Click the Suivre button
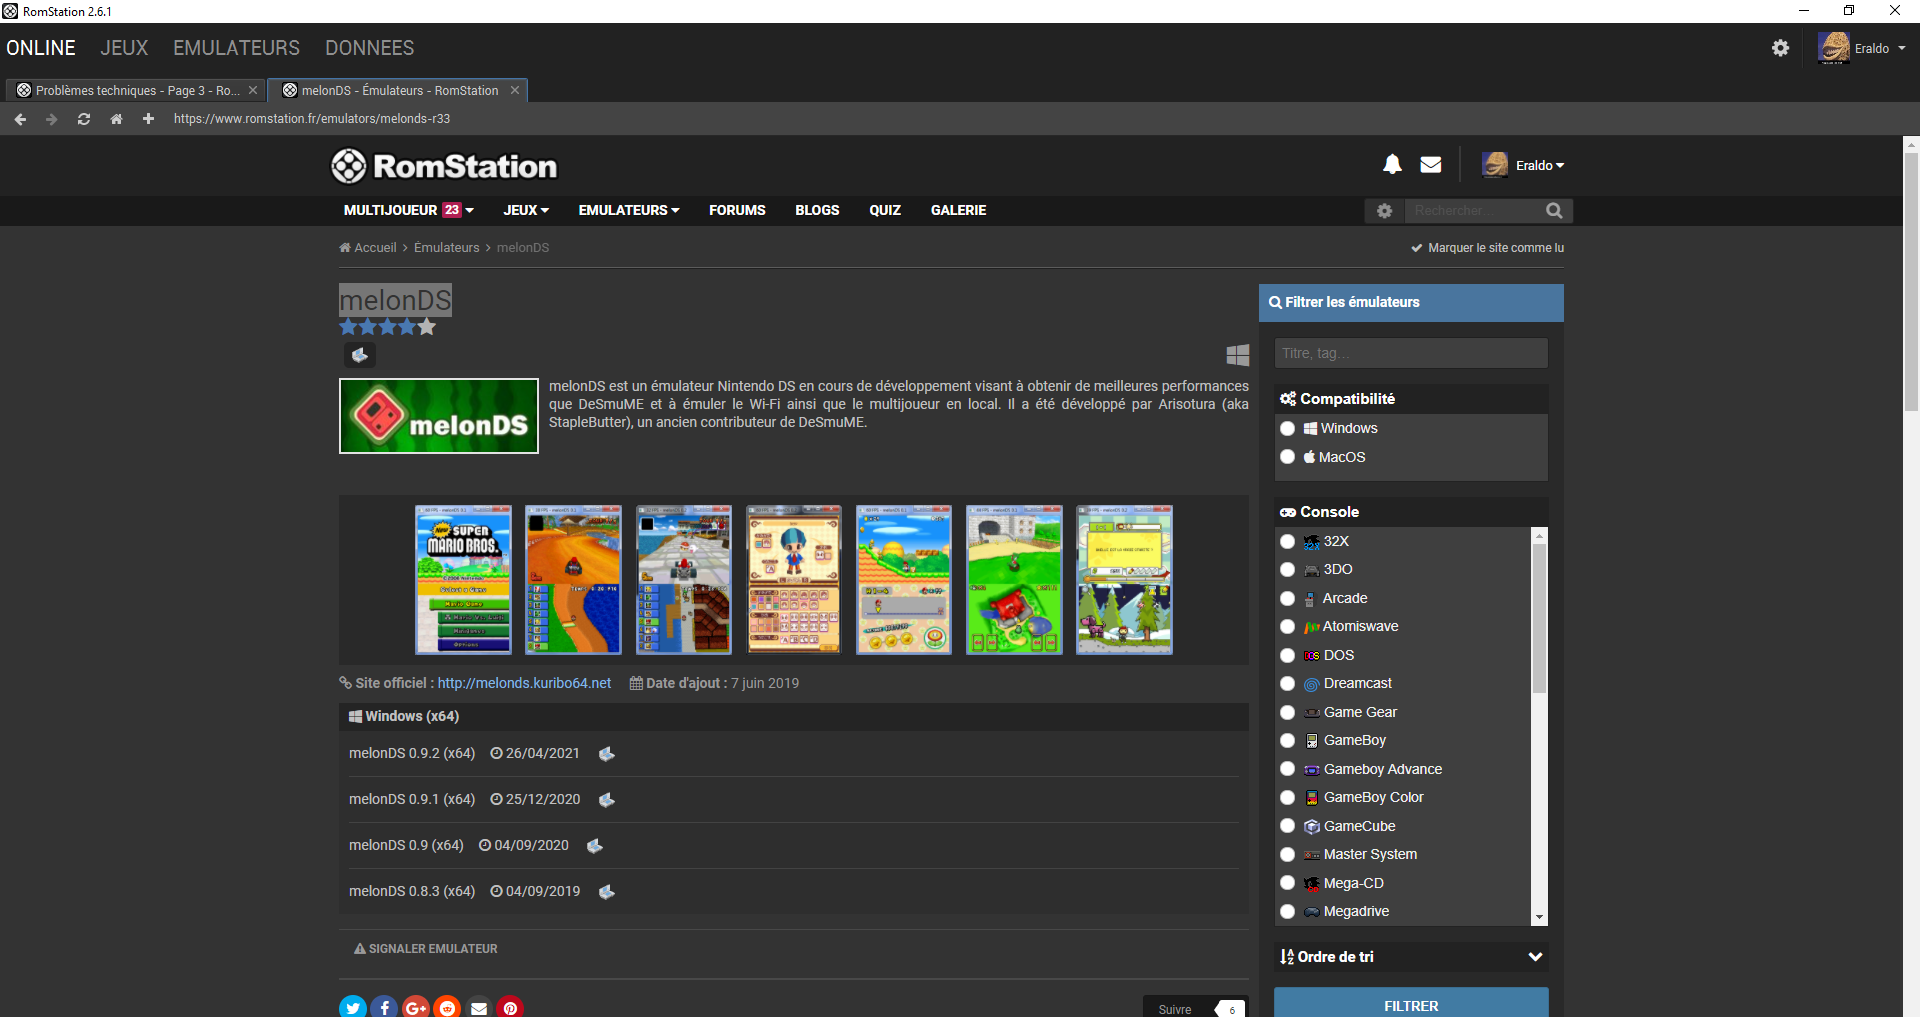1920x1017 pixels. point(1175,1008)
